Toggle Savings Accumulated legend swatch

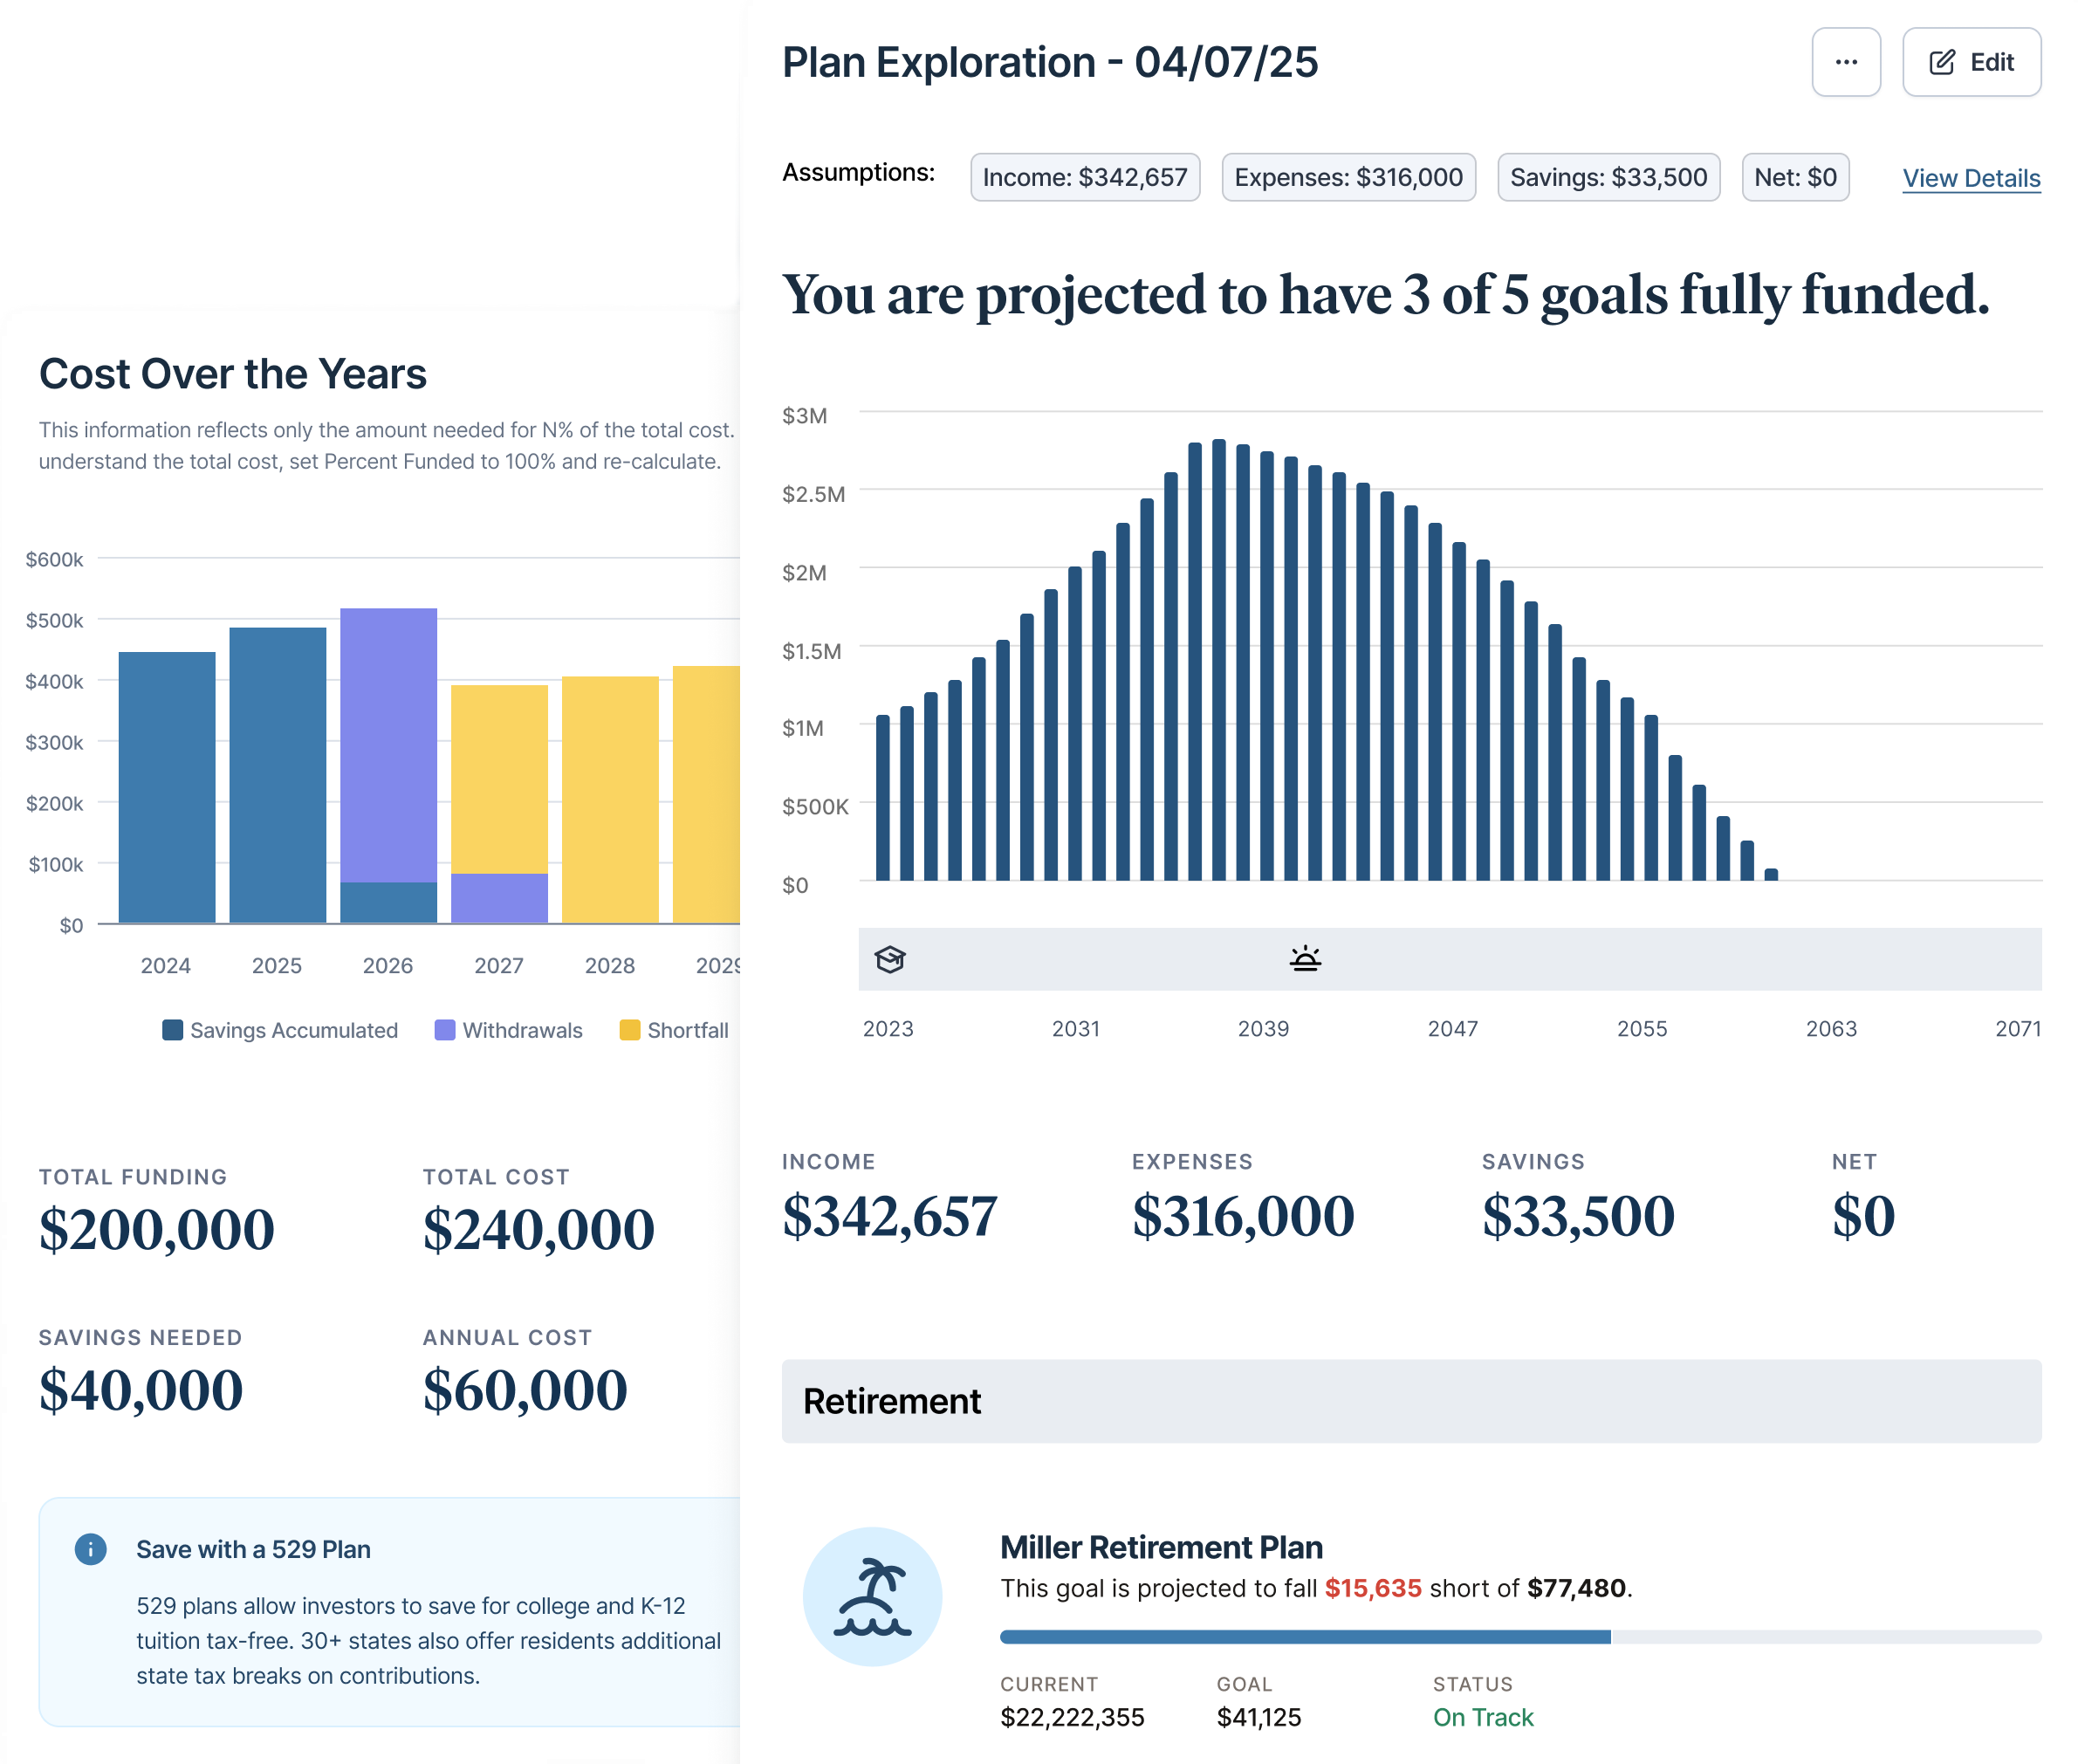click(x=172, y=1030)
